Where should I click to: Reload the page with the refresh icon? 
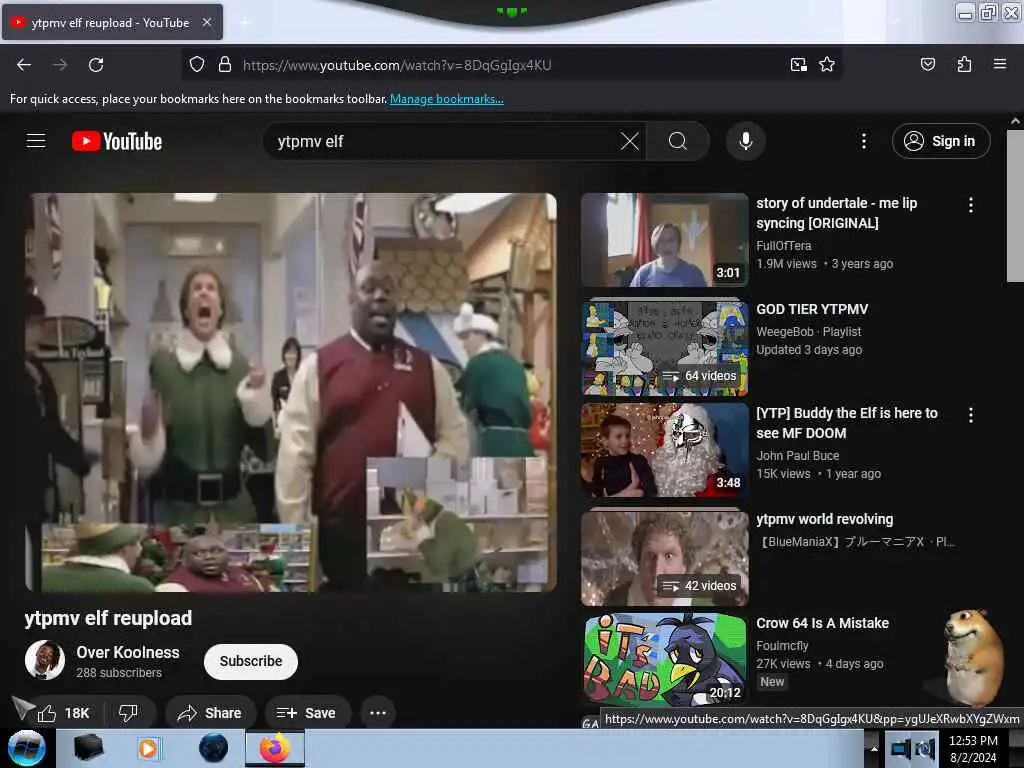pyautogui.click(x=96, y=65)
